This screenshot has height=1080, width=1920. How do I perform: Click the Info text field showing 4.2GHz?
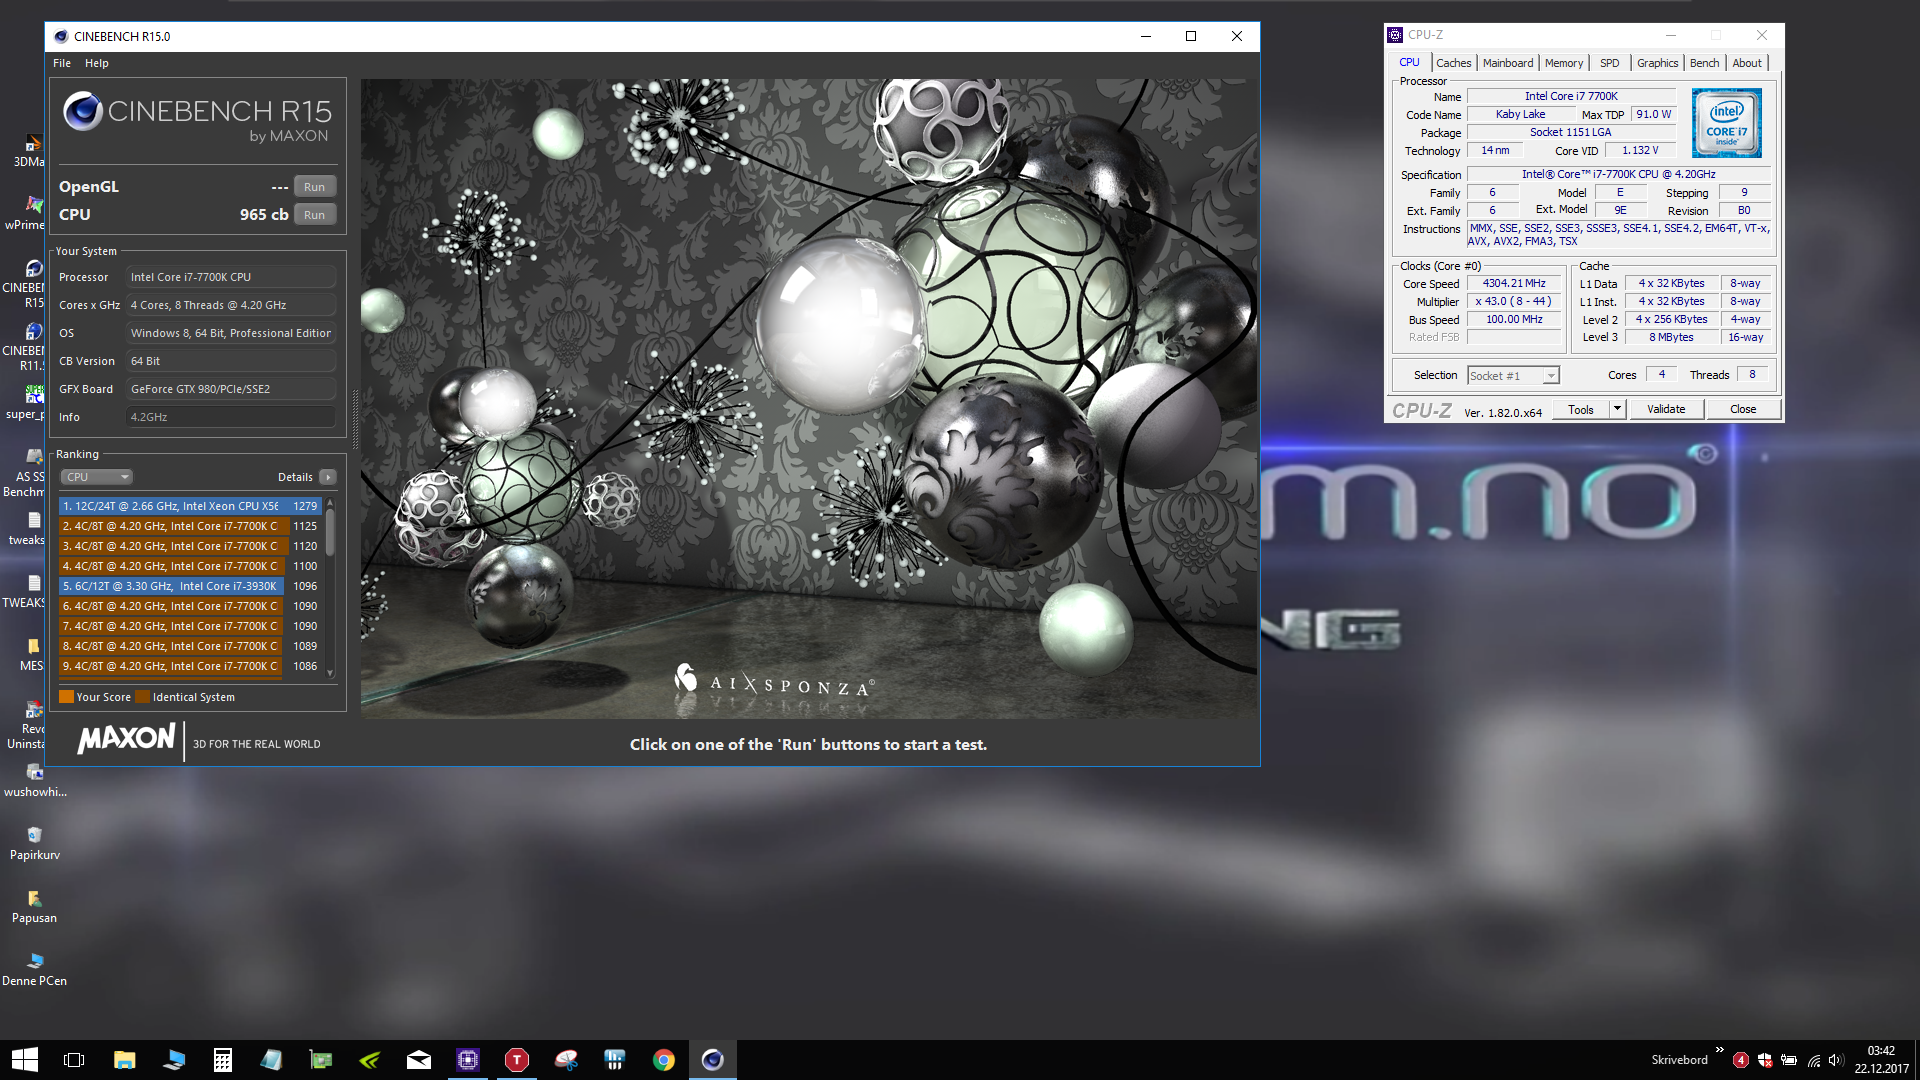(x=230, y=417)
